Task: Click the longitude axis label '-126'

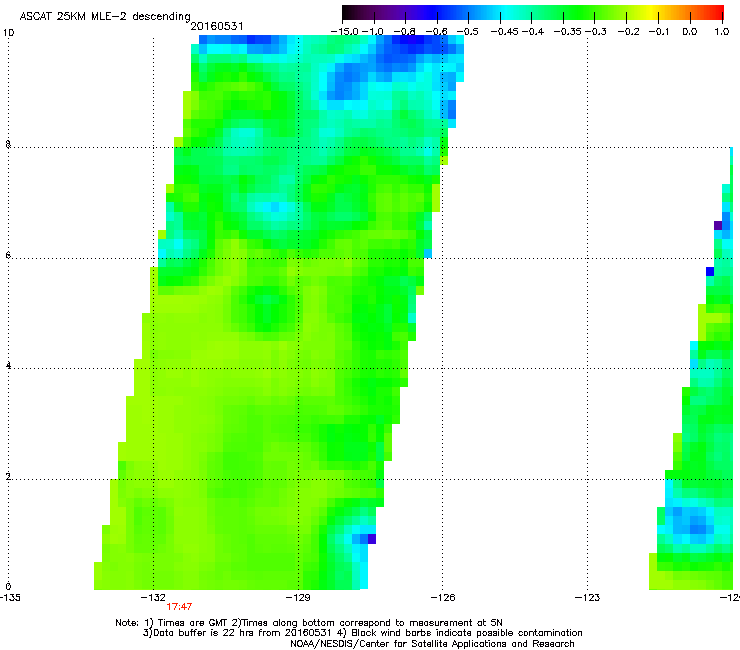Action: [x=443, y=598]
